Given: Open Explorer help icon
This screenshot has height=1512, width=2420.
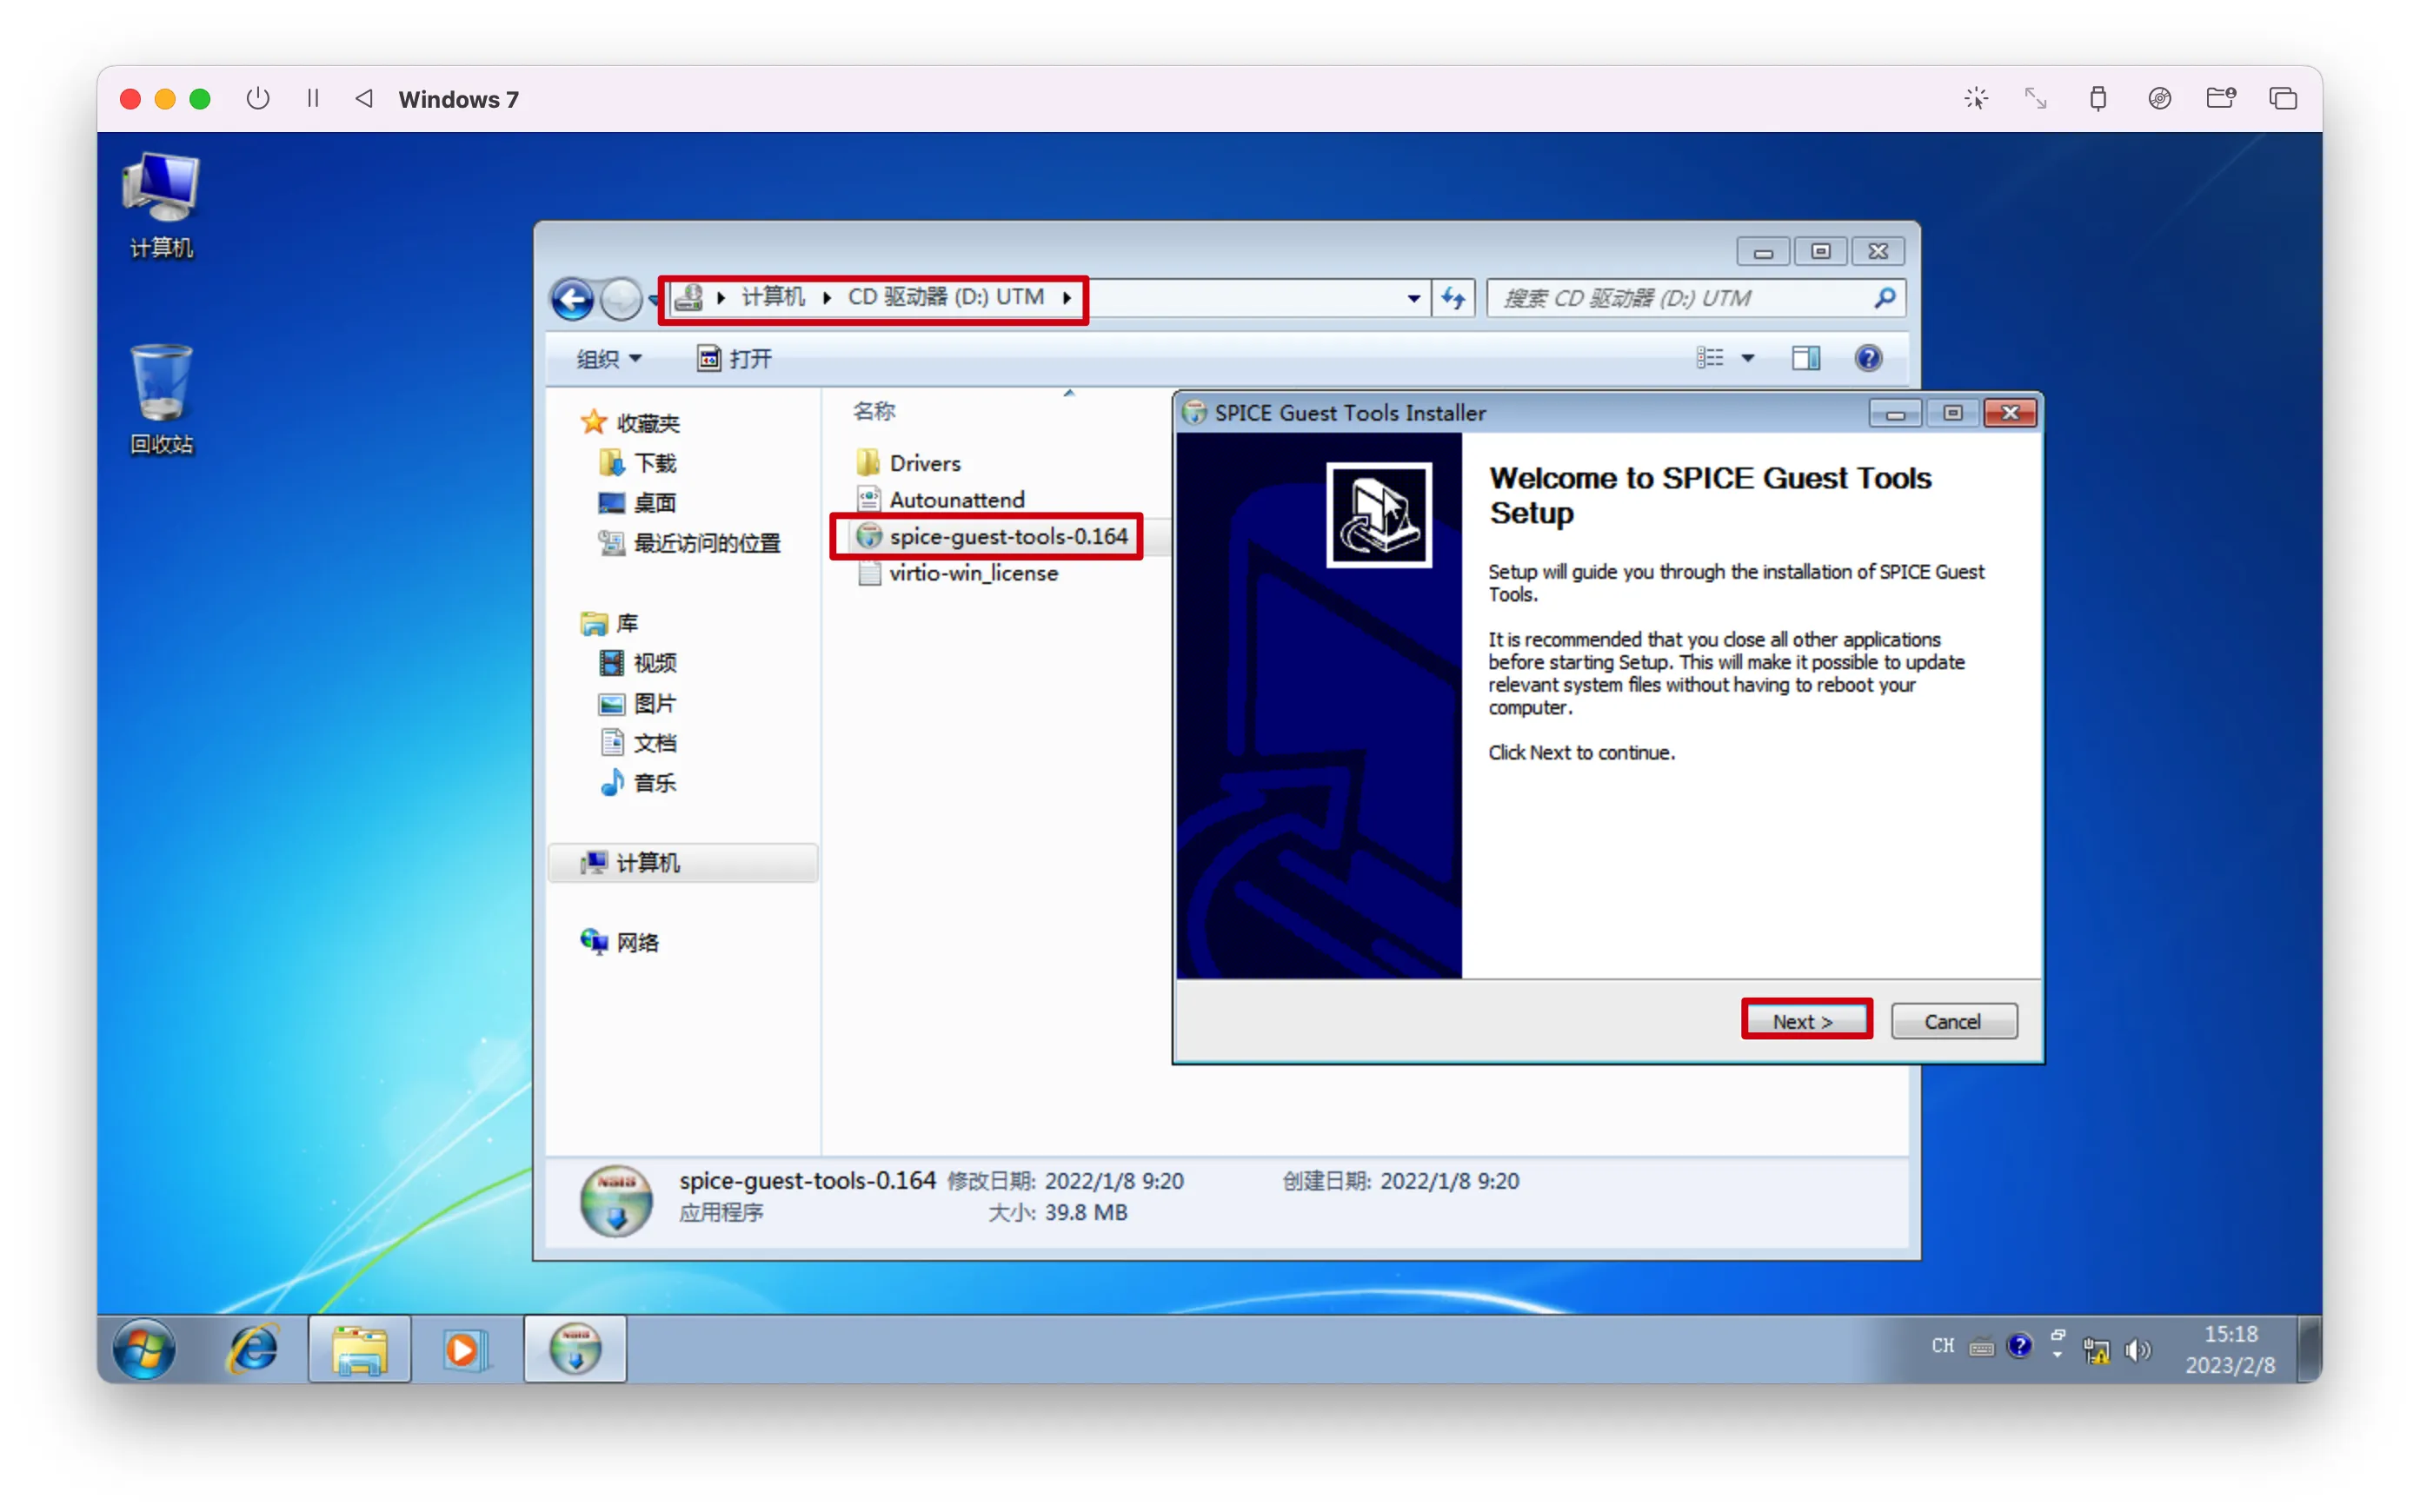Looking at the screenshot, I should coord(1867,358).
